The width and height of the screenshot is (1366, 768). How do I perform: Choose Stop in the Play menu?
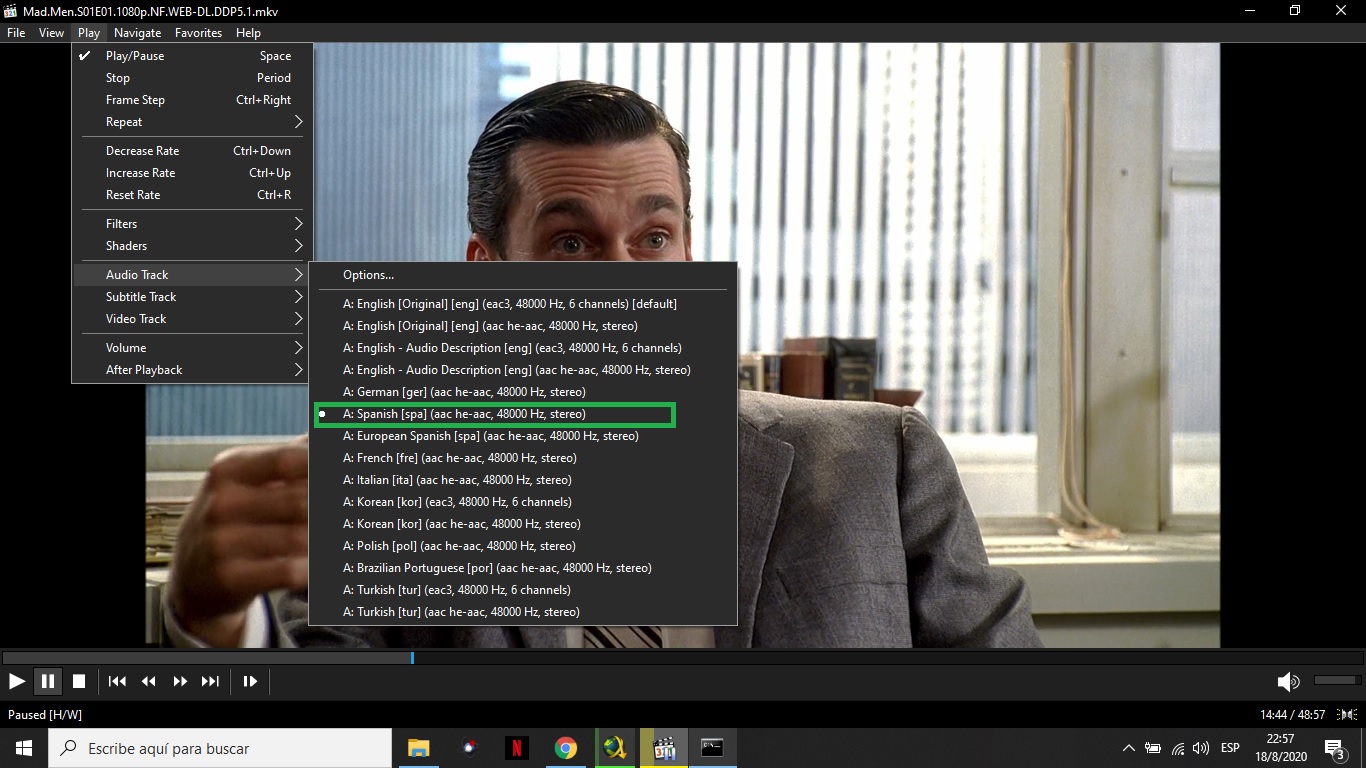192,78
